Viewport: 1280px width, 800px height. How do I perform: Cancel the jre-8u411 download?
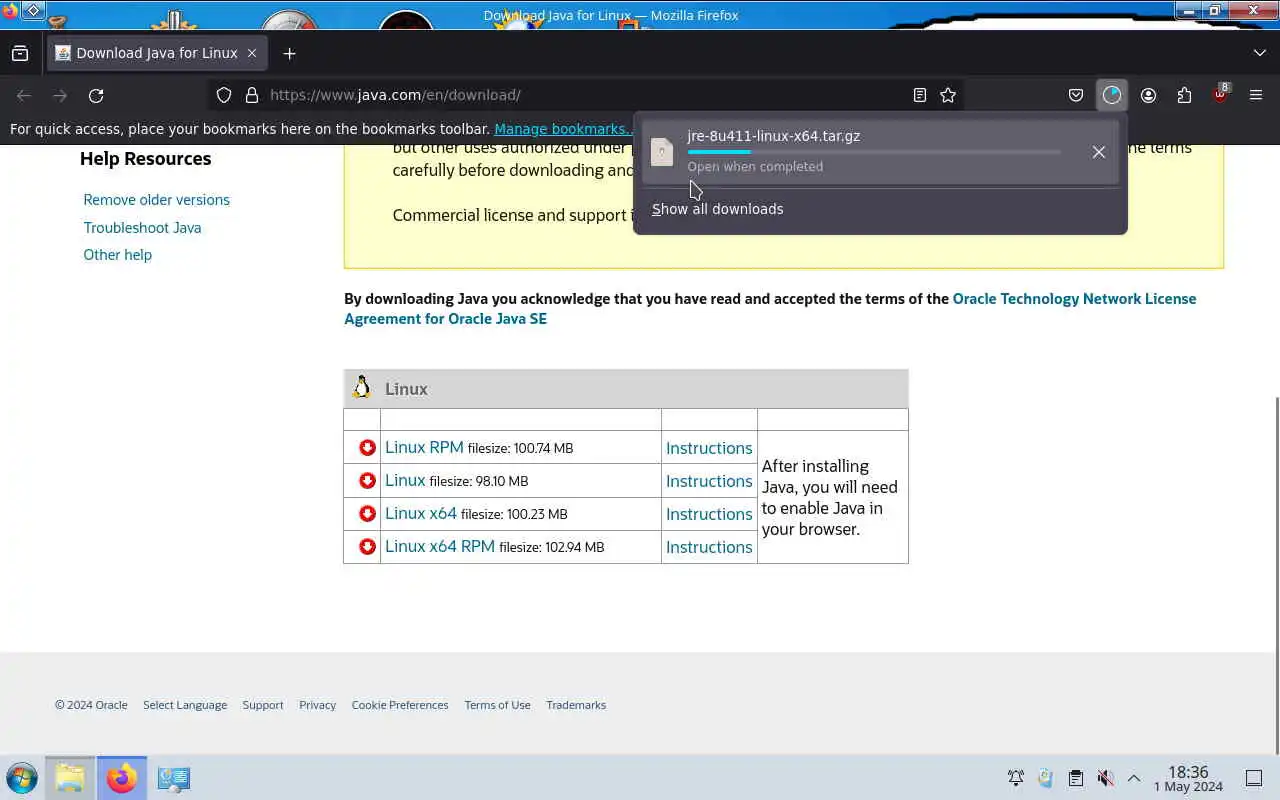coord(1098,152)
